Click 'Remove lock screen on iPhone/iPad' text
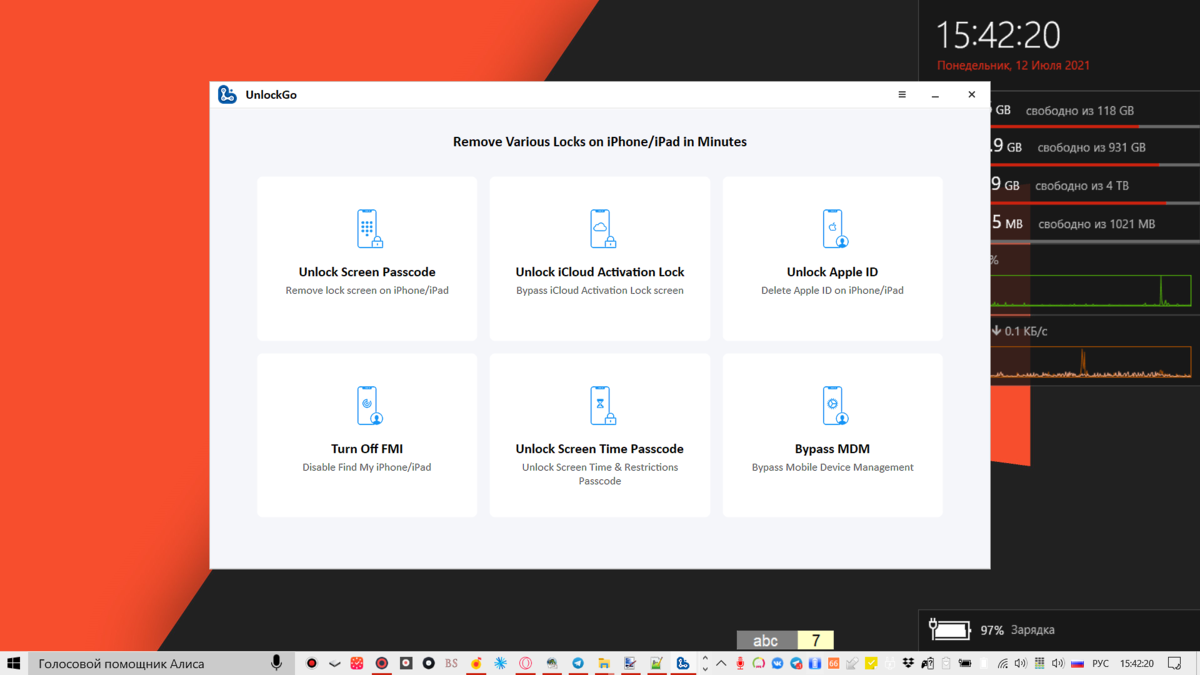1200x675 pixels. tap(367, 291)
